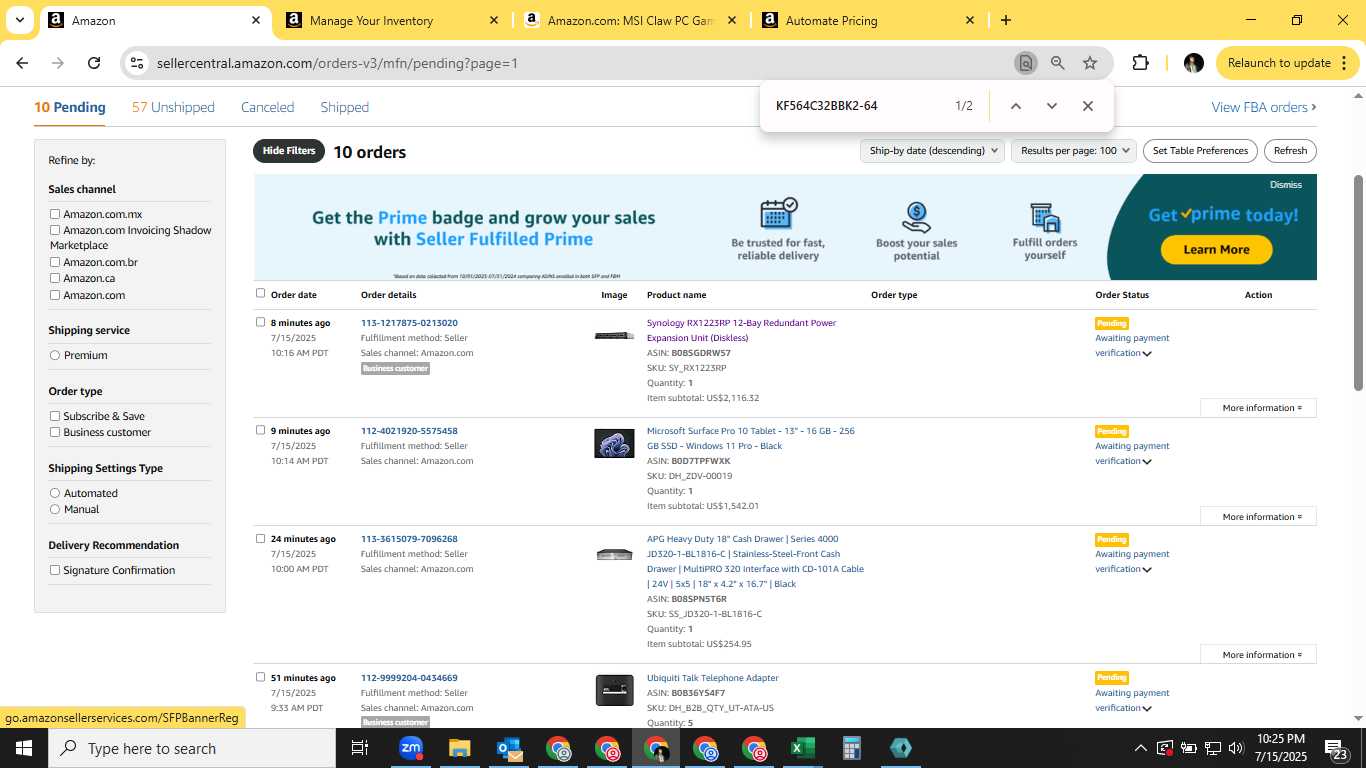Show hidden system tray icons
This screenshot has height=768, width=1366.
(x=1140, y=748)
